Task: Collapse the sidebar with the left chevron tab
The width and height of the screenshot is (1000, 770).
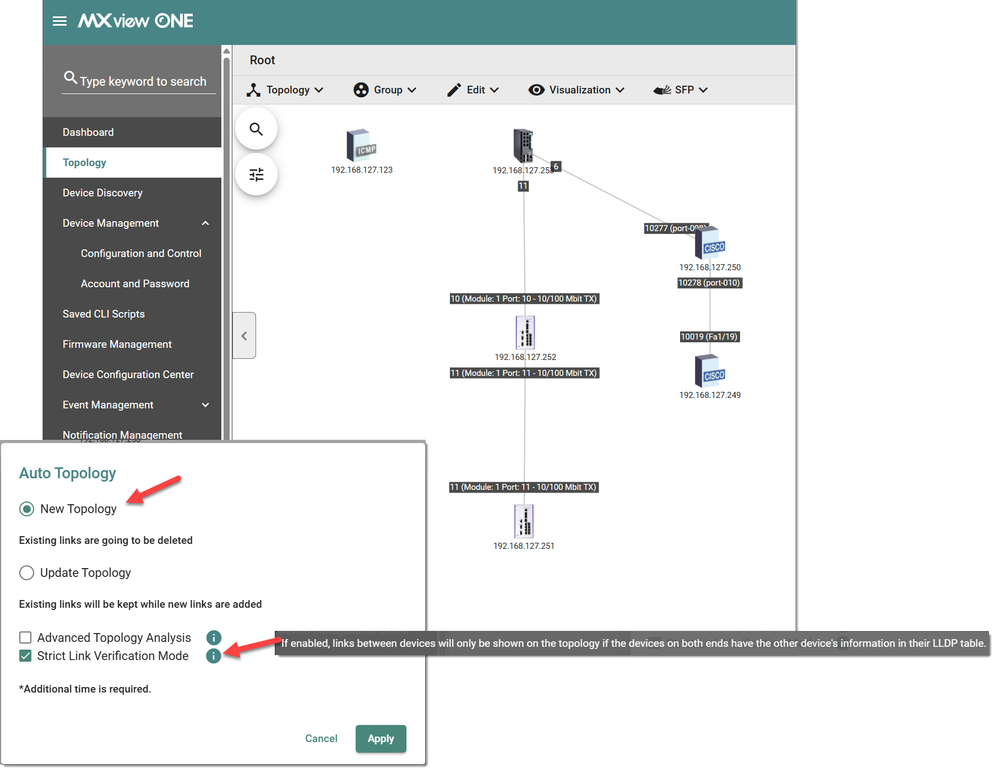Action: 244,336
